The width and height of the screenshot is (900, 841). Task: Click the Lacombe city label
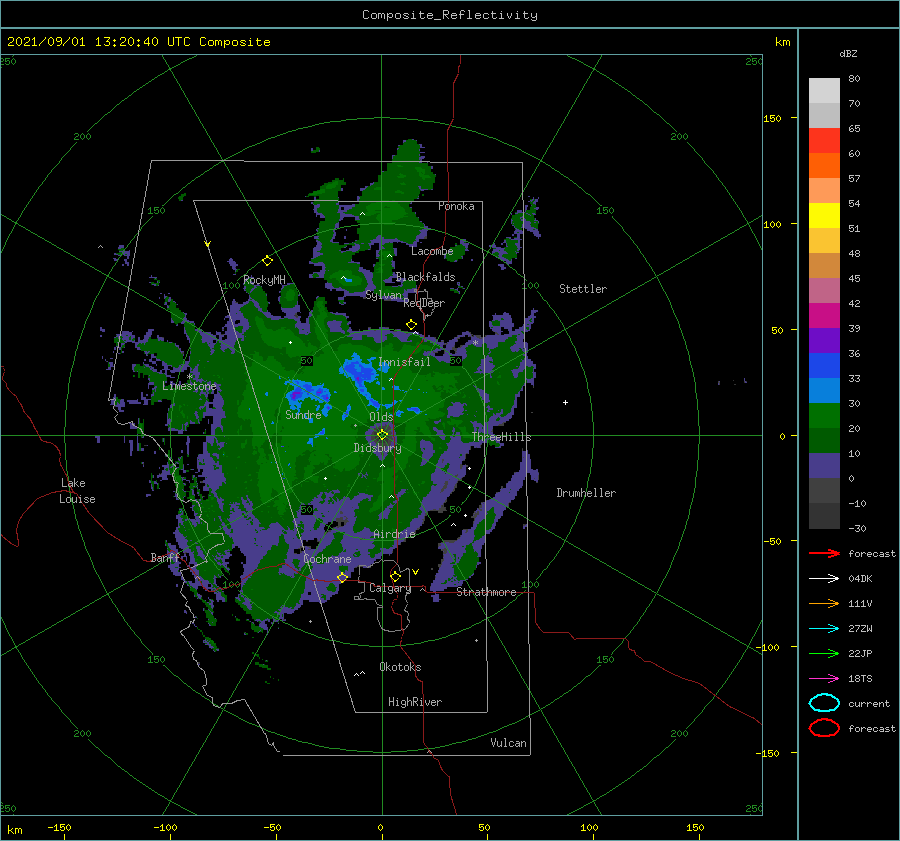click(x=432, y=251)
